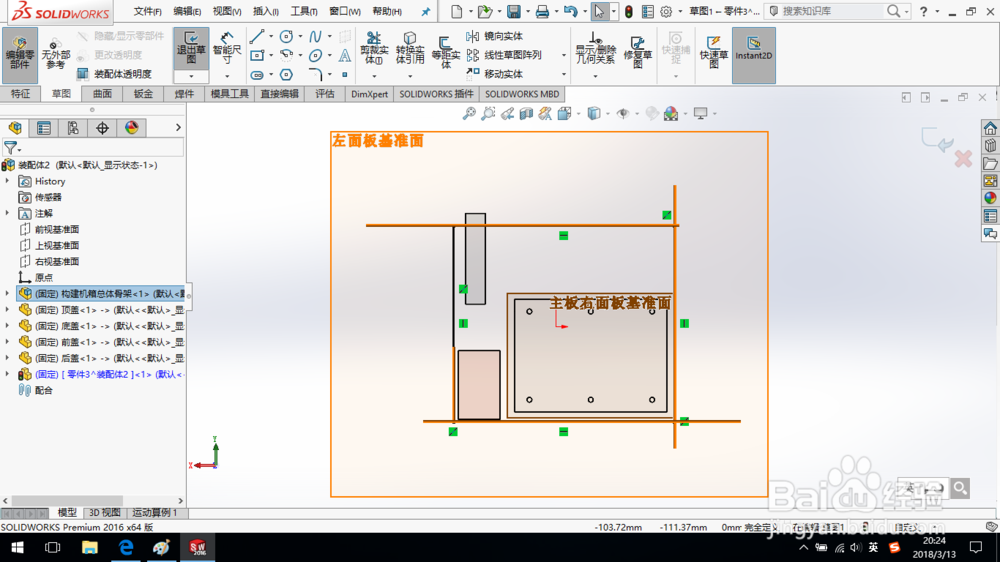Open File Explorer from taskbar
This screenshot has width=1000, height=562.
(x=89, y=547)
